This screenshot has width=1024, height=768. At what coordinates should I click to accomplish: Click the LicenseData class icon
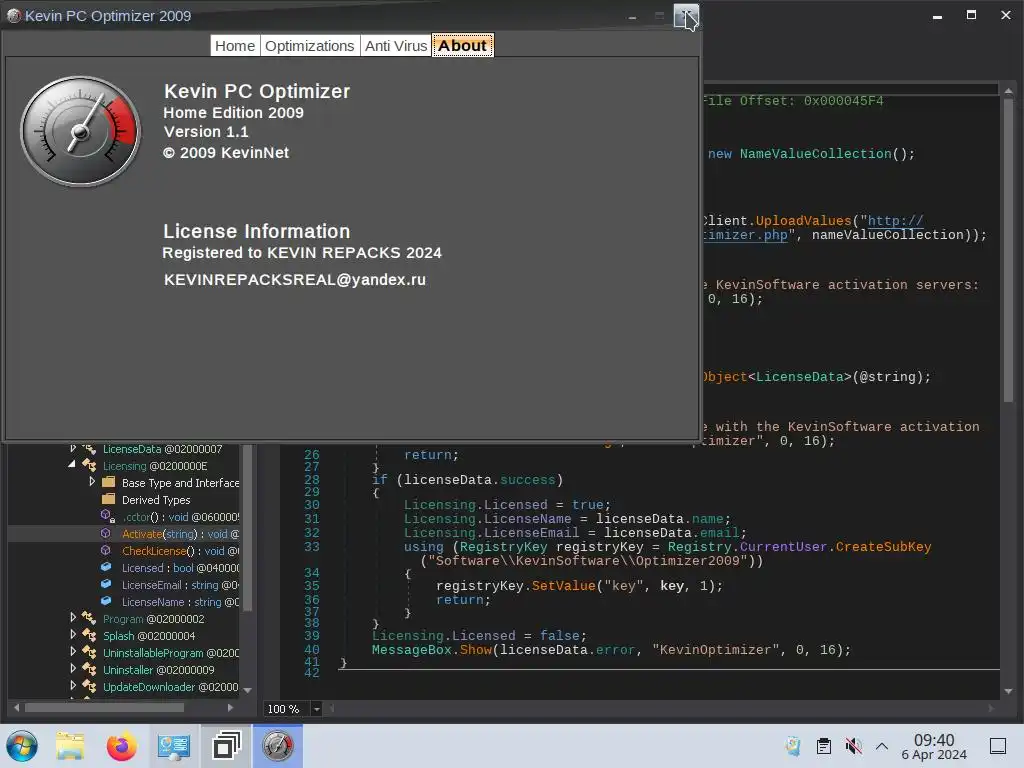pos(89,449)
